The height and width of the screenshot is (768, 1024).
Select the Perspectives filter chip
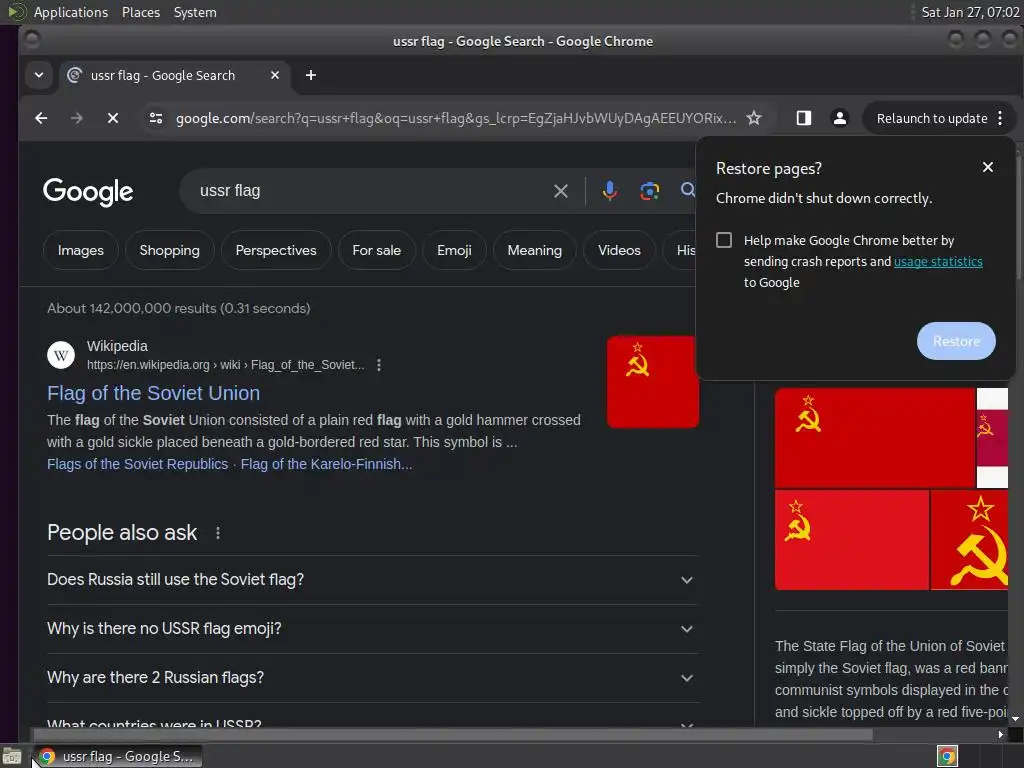tap(276, 250)
